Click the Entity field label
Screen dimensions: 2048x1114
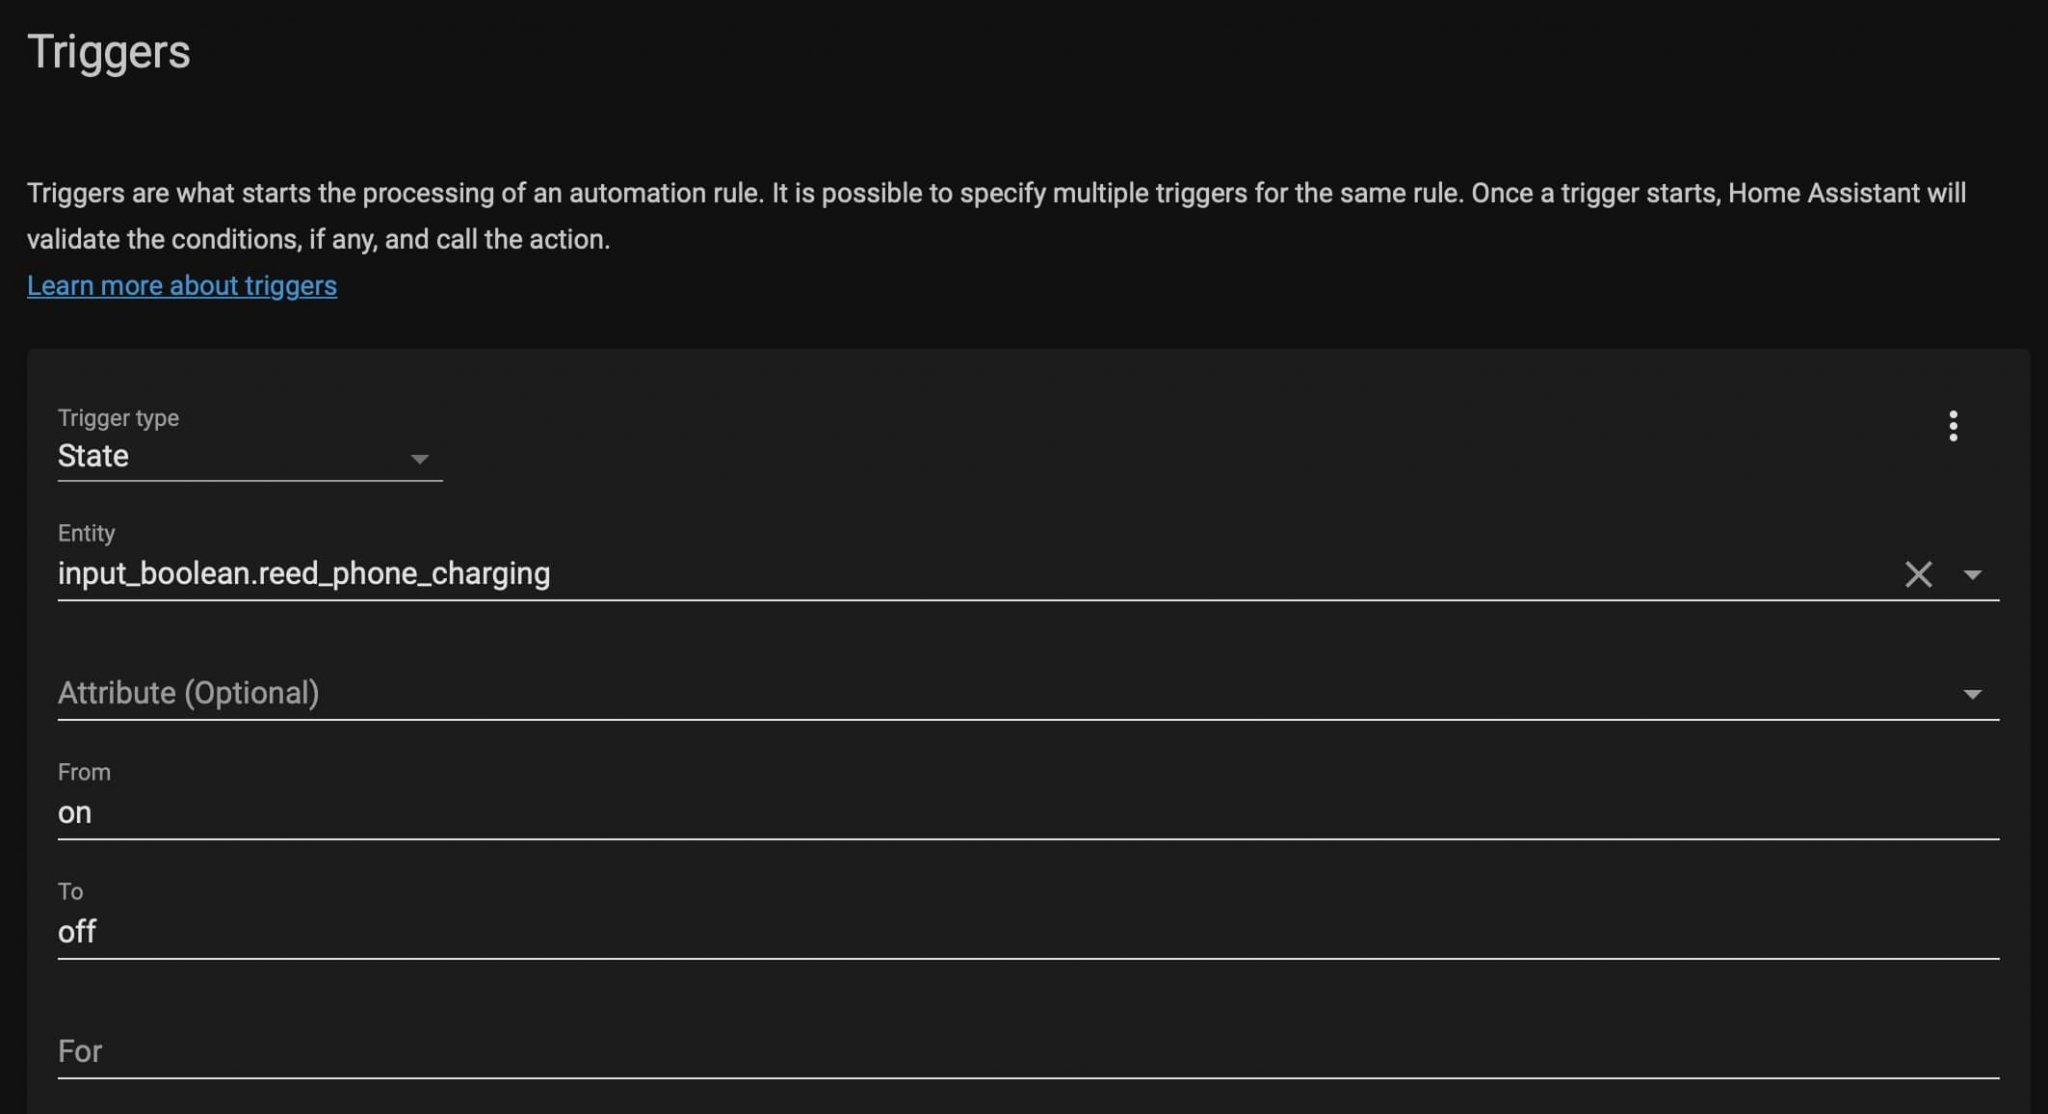pos(86,533)
